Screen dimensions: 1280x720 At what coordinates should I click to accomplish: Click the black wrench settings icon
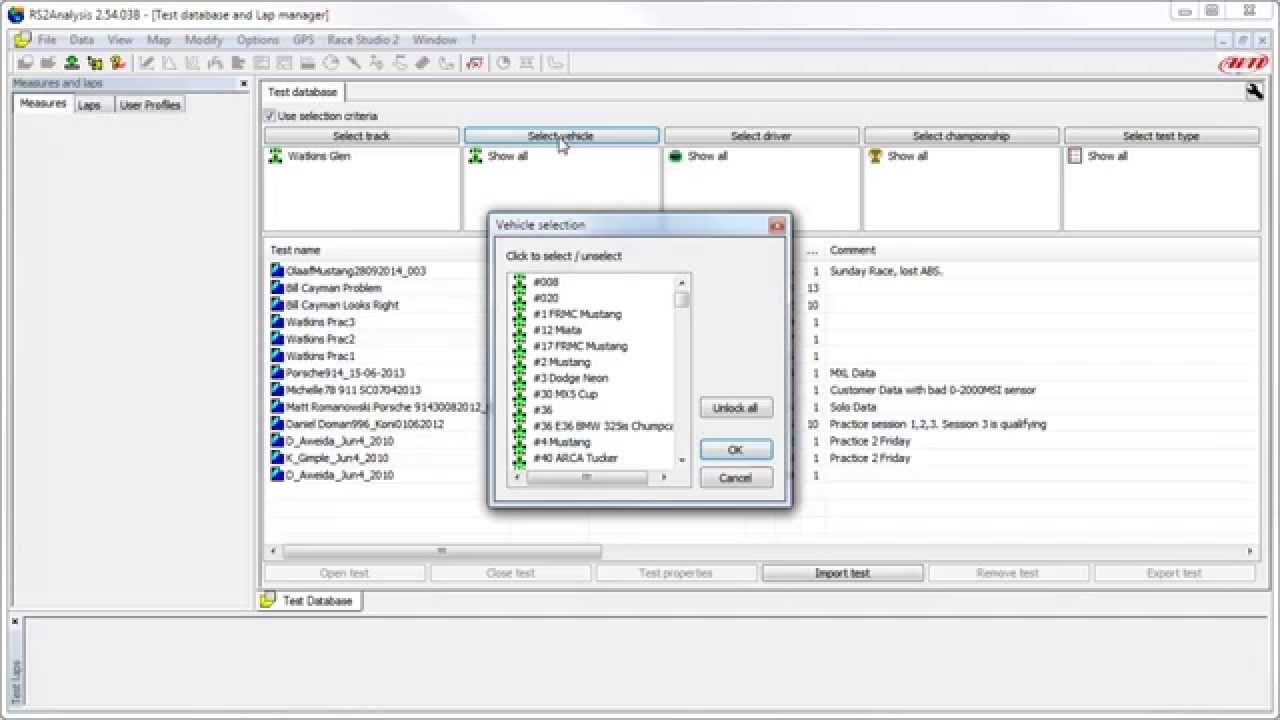[x=1254, y=91]
